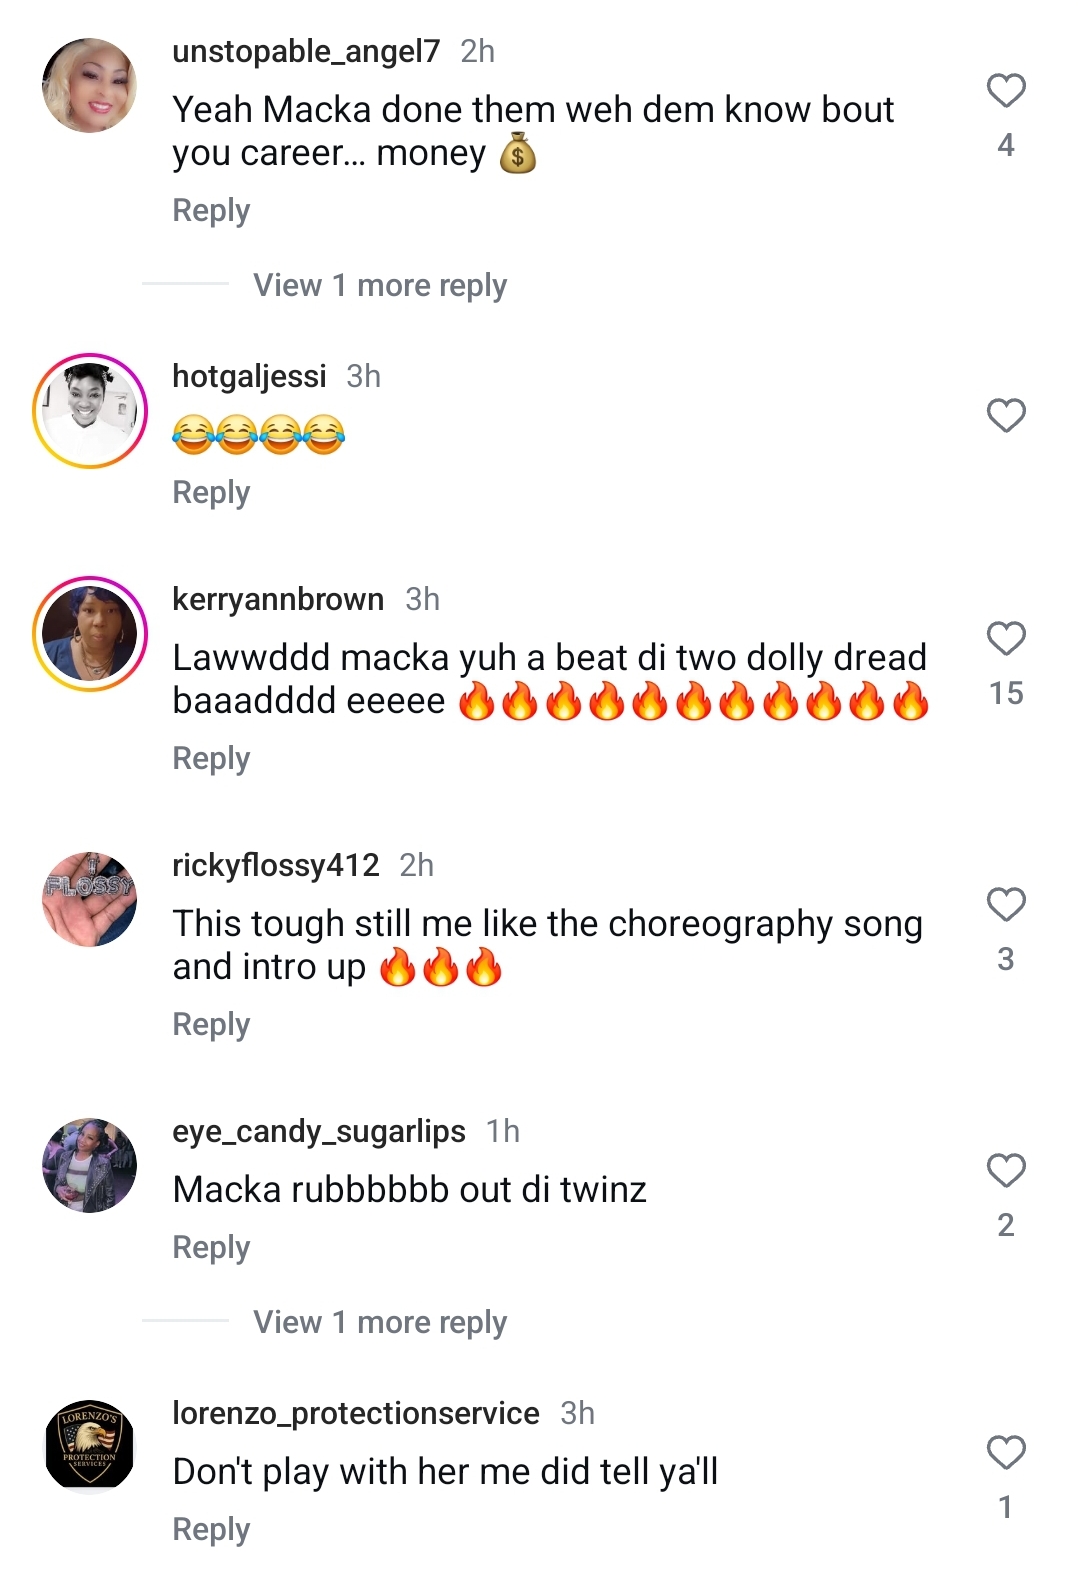Viewport: 1080px width, 1577px height.
Task: Open lorenzo_protectionservice's eagle logo avatar
Action: click(90, 1446)
